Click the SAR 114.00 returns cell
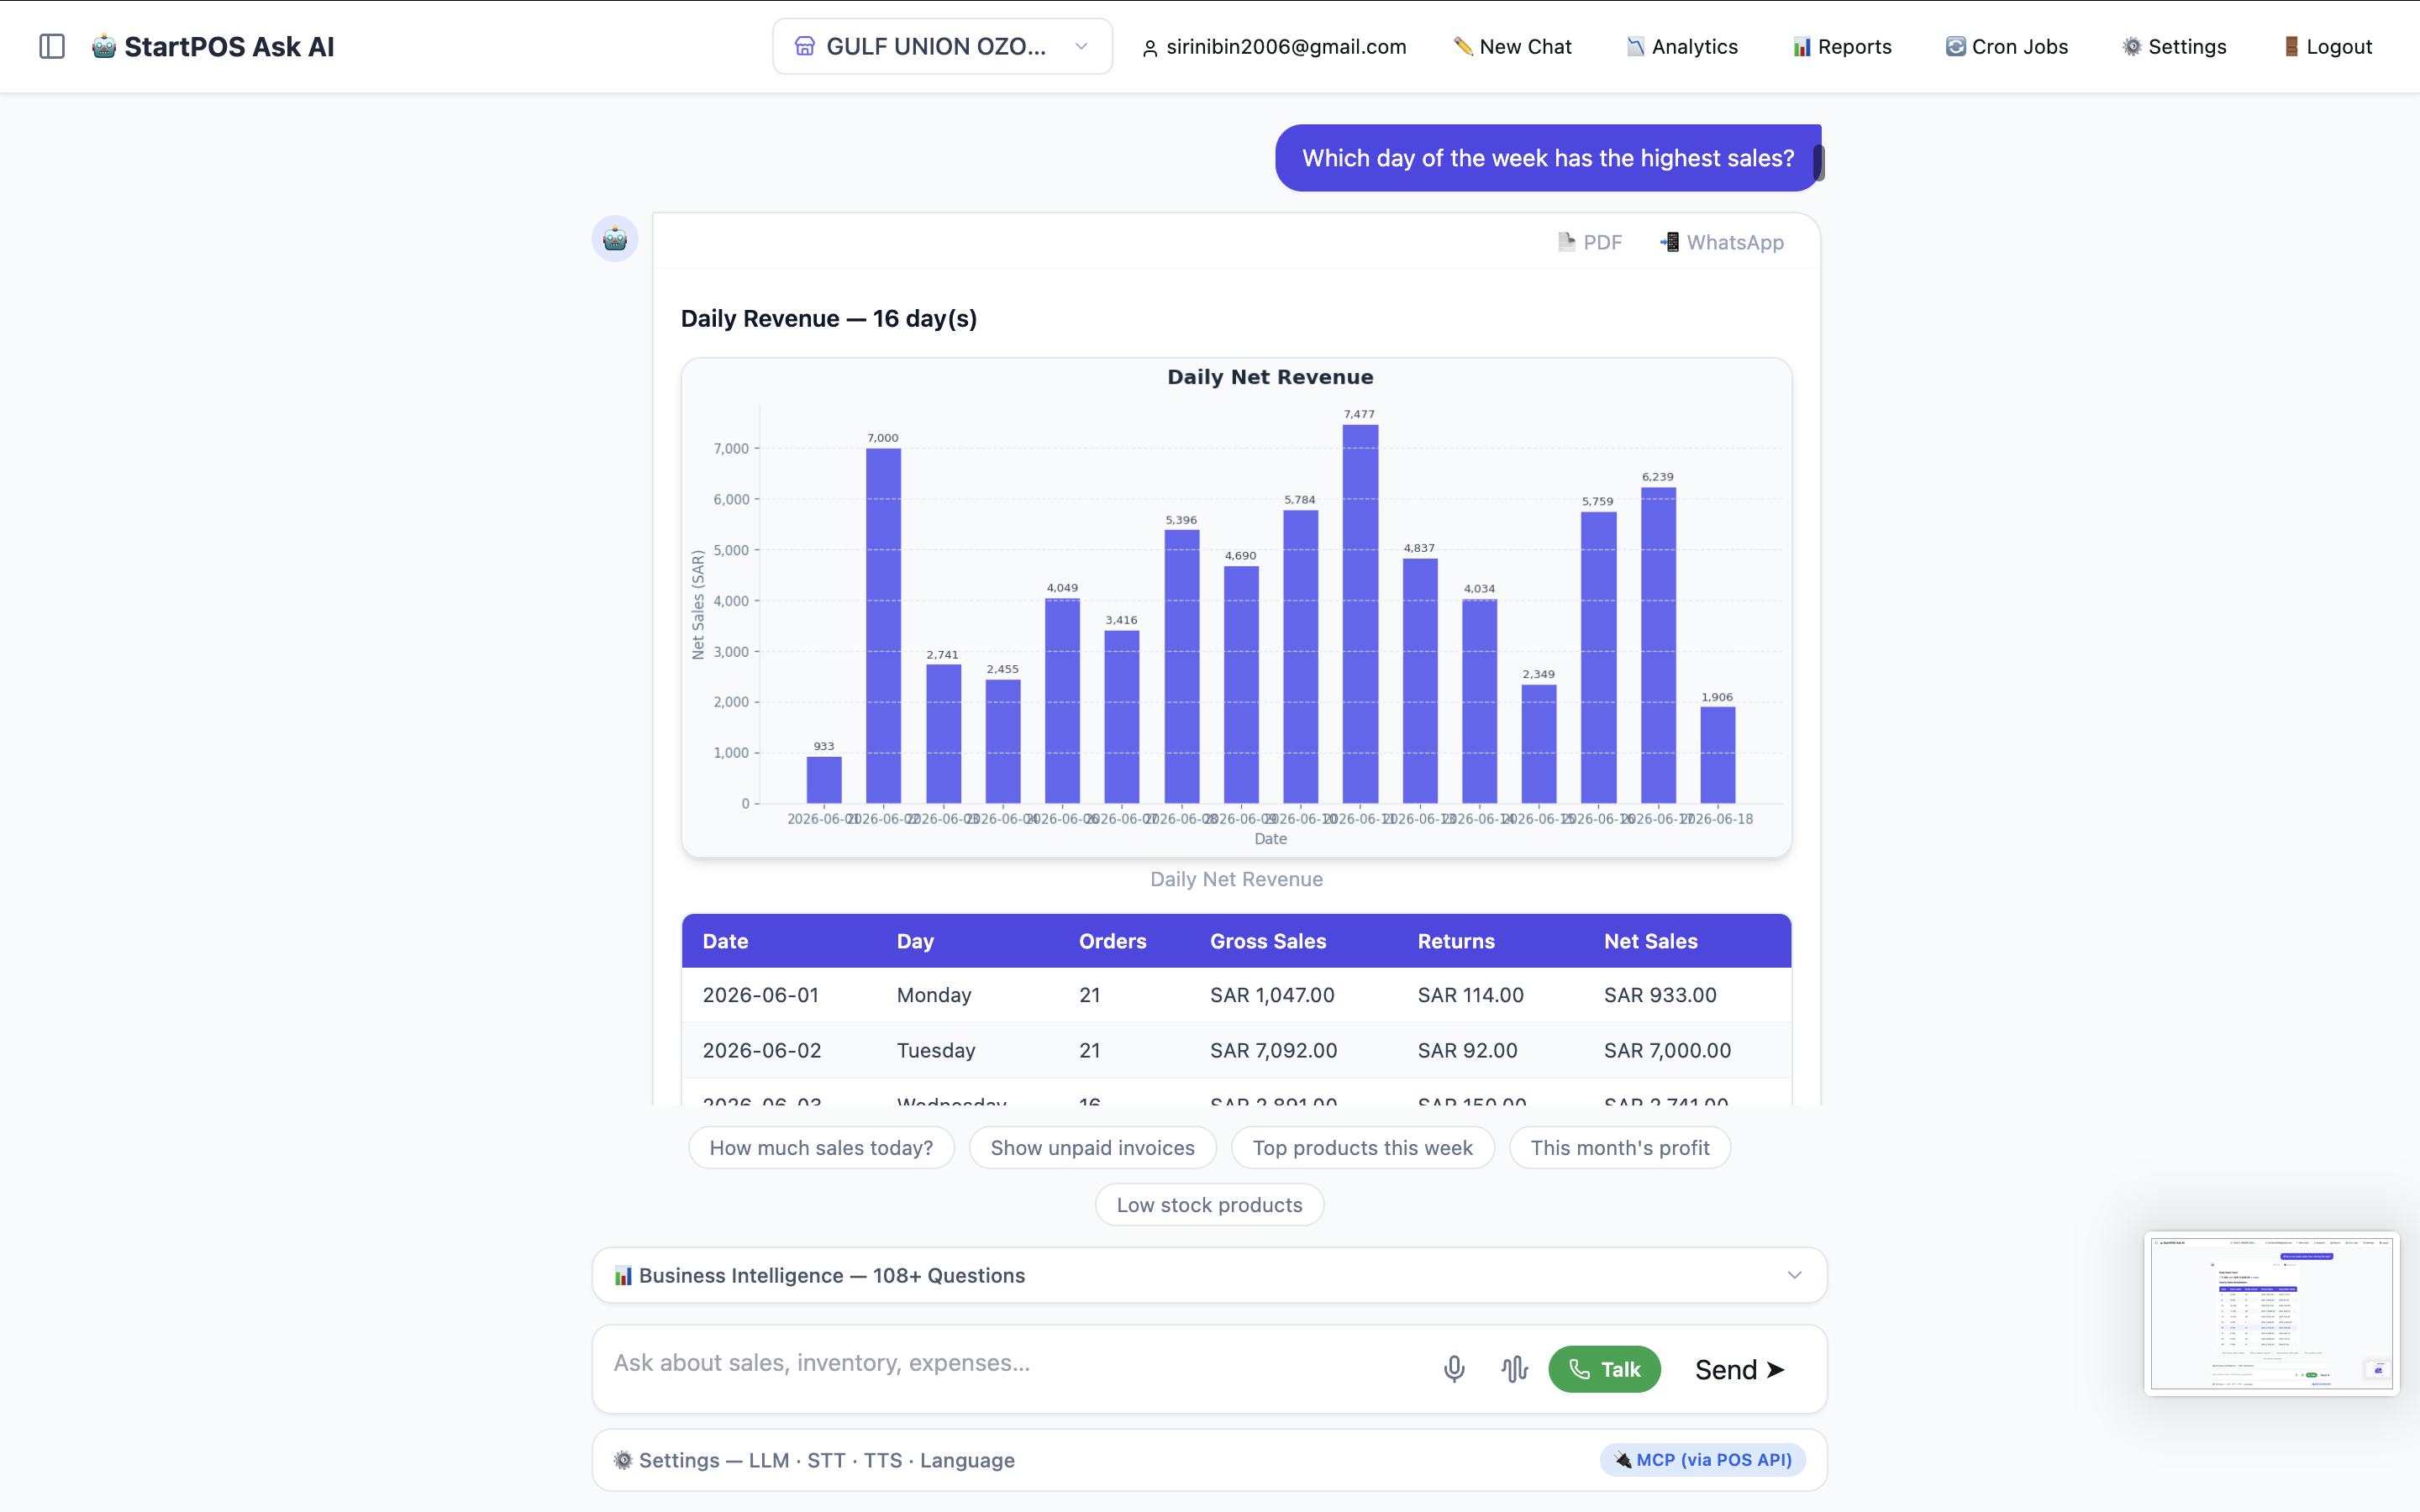Viewport: 2420px width, 1512px height. coord(1470,995)
